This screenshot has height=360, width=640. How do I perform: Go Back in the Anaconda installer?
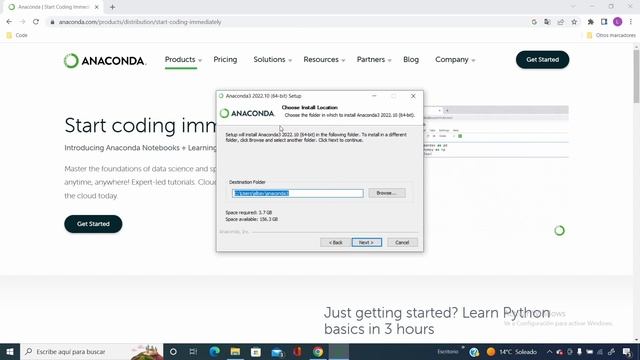pos(335,242)
